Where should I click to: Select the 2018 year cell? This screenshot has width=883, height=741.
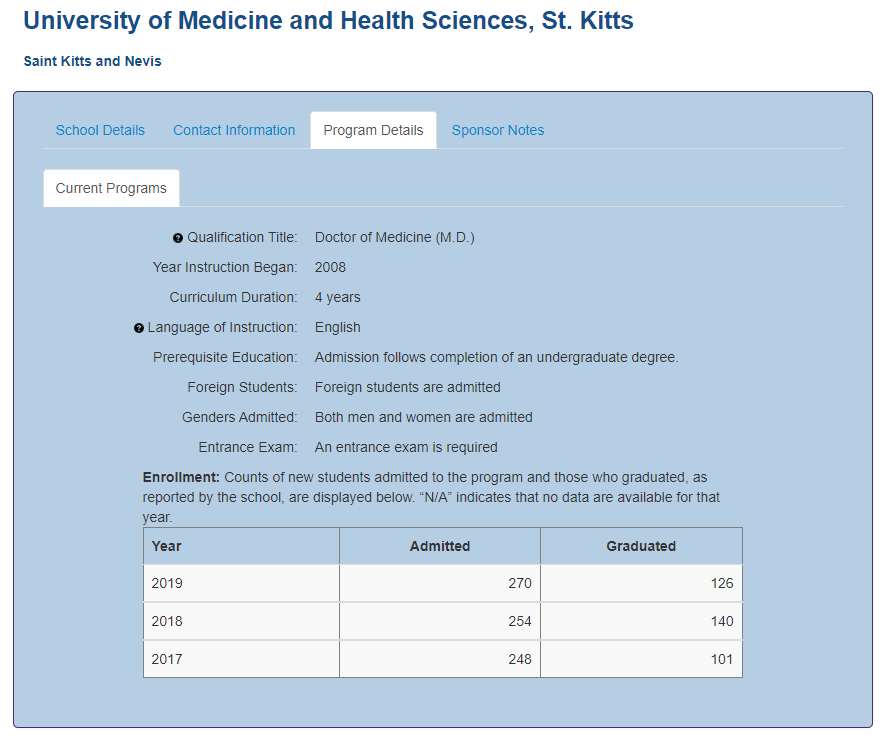point(167,621)
